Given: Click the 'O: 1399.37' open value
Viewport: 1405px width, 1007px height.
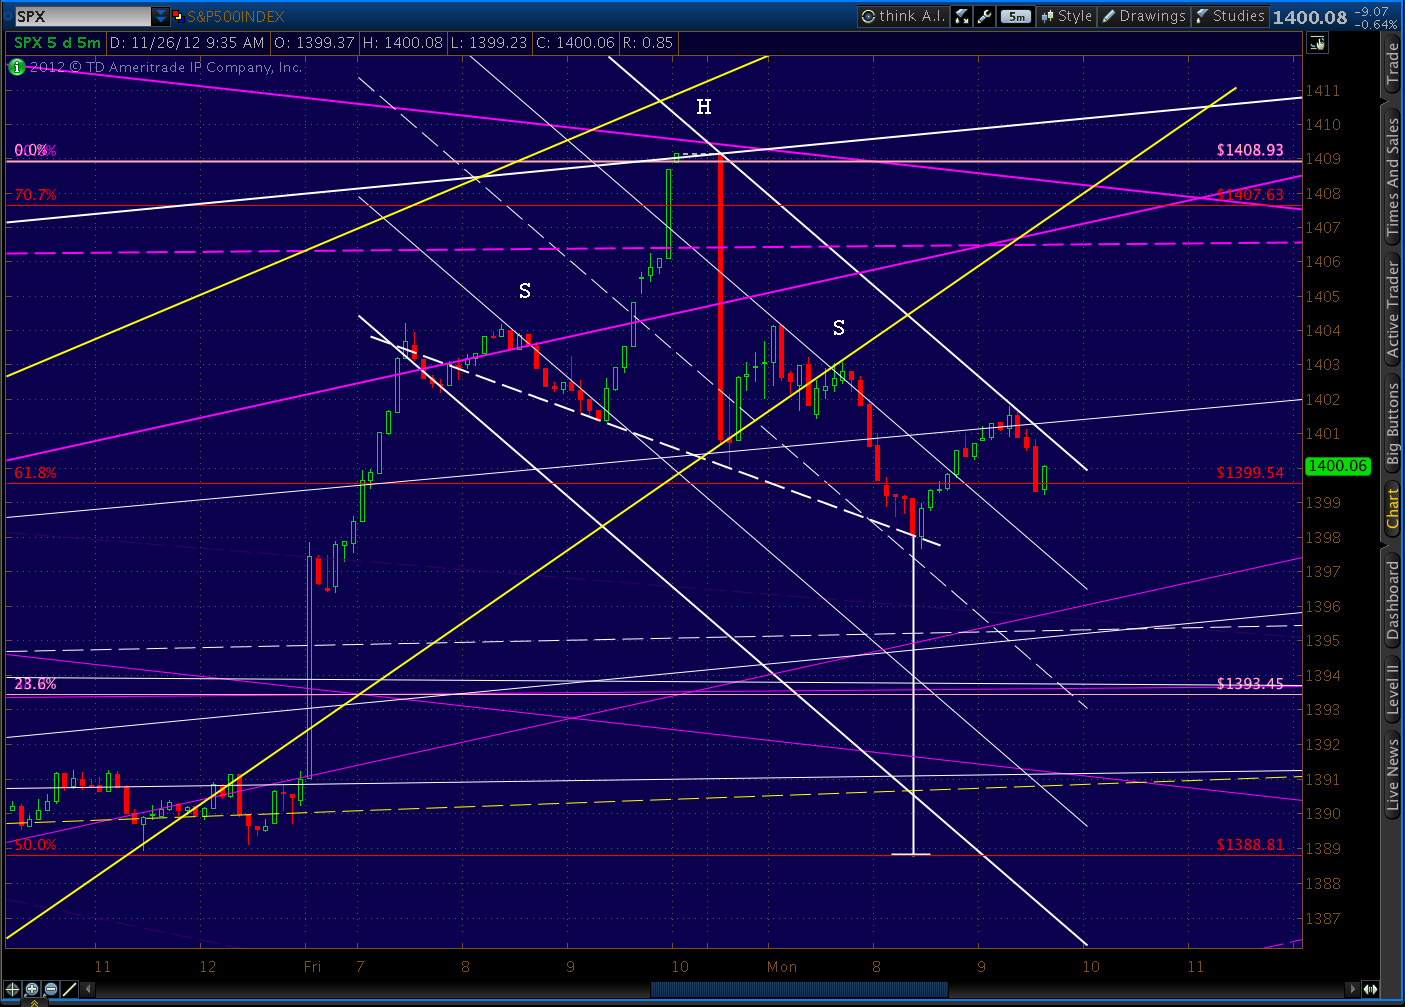Looking at the screenshot, I should click(x=314, y=43).
